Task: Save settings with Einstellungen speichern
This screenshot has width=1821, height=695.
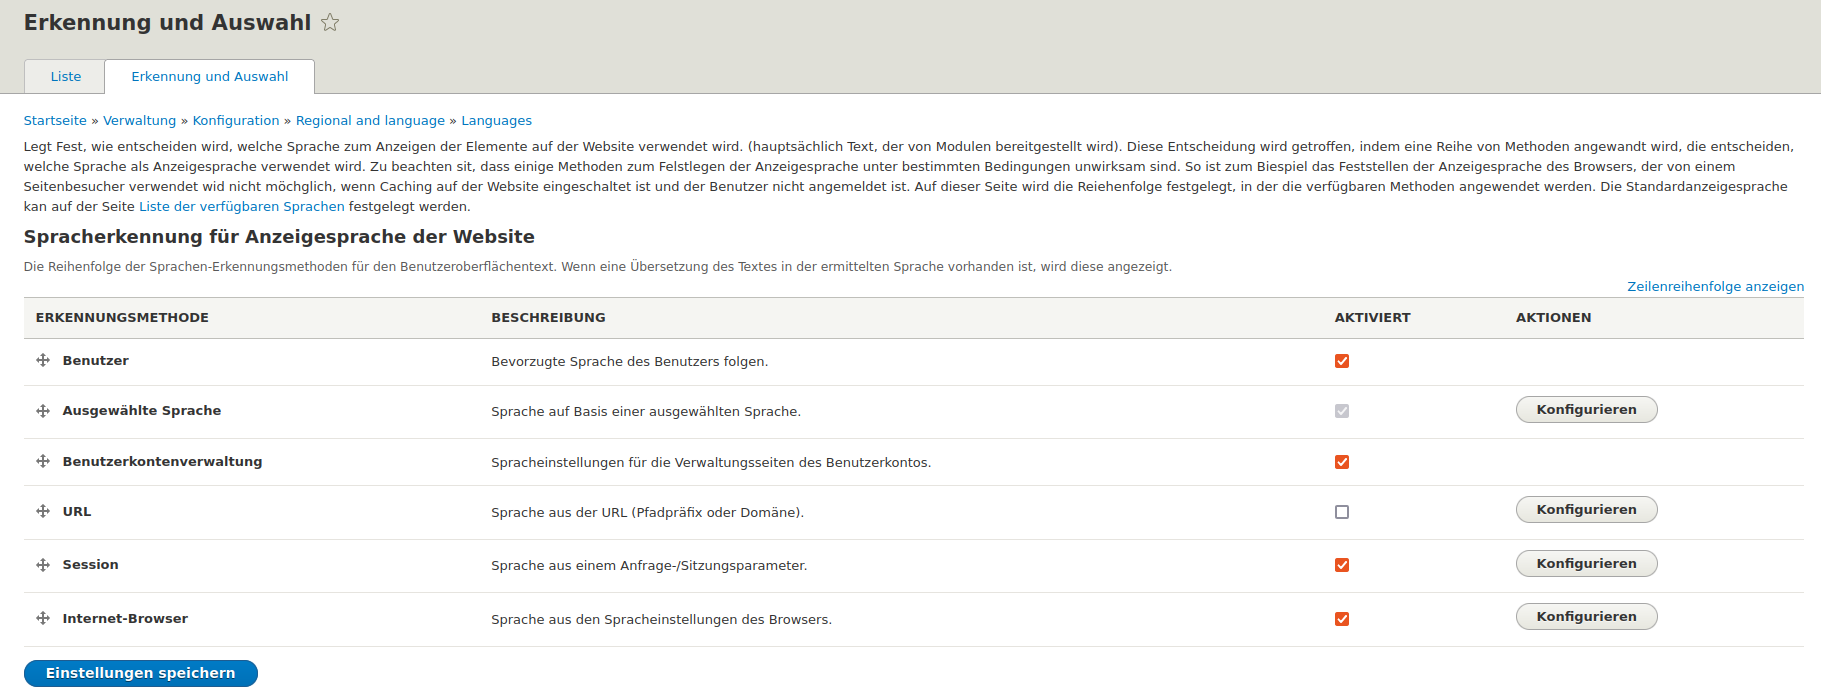Action: tap(141, 673)
